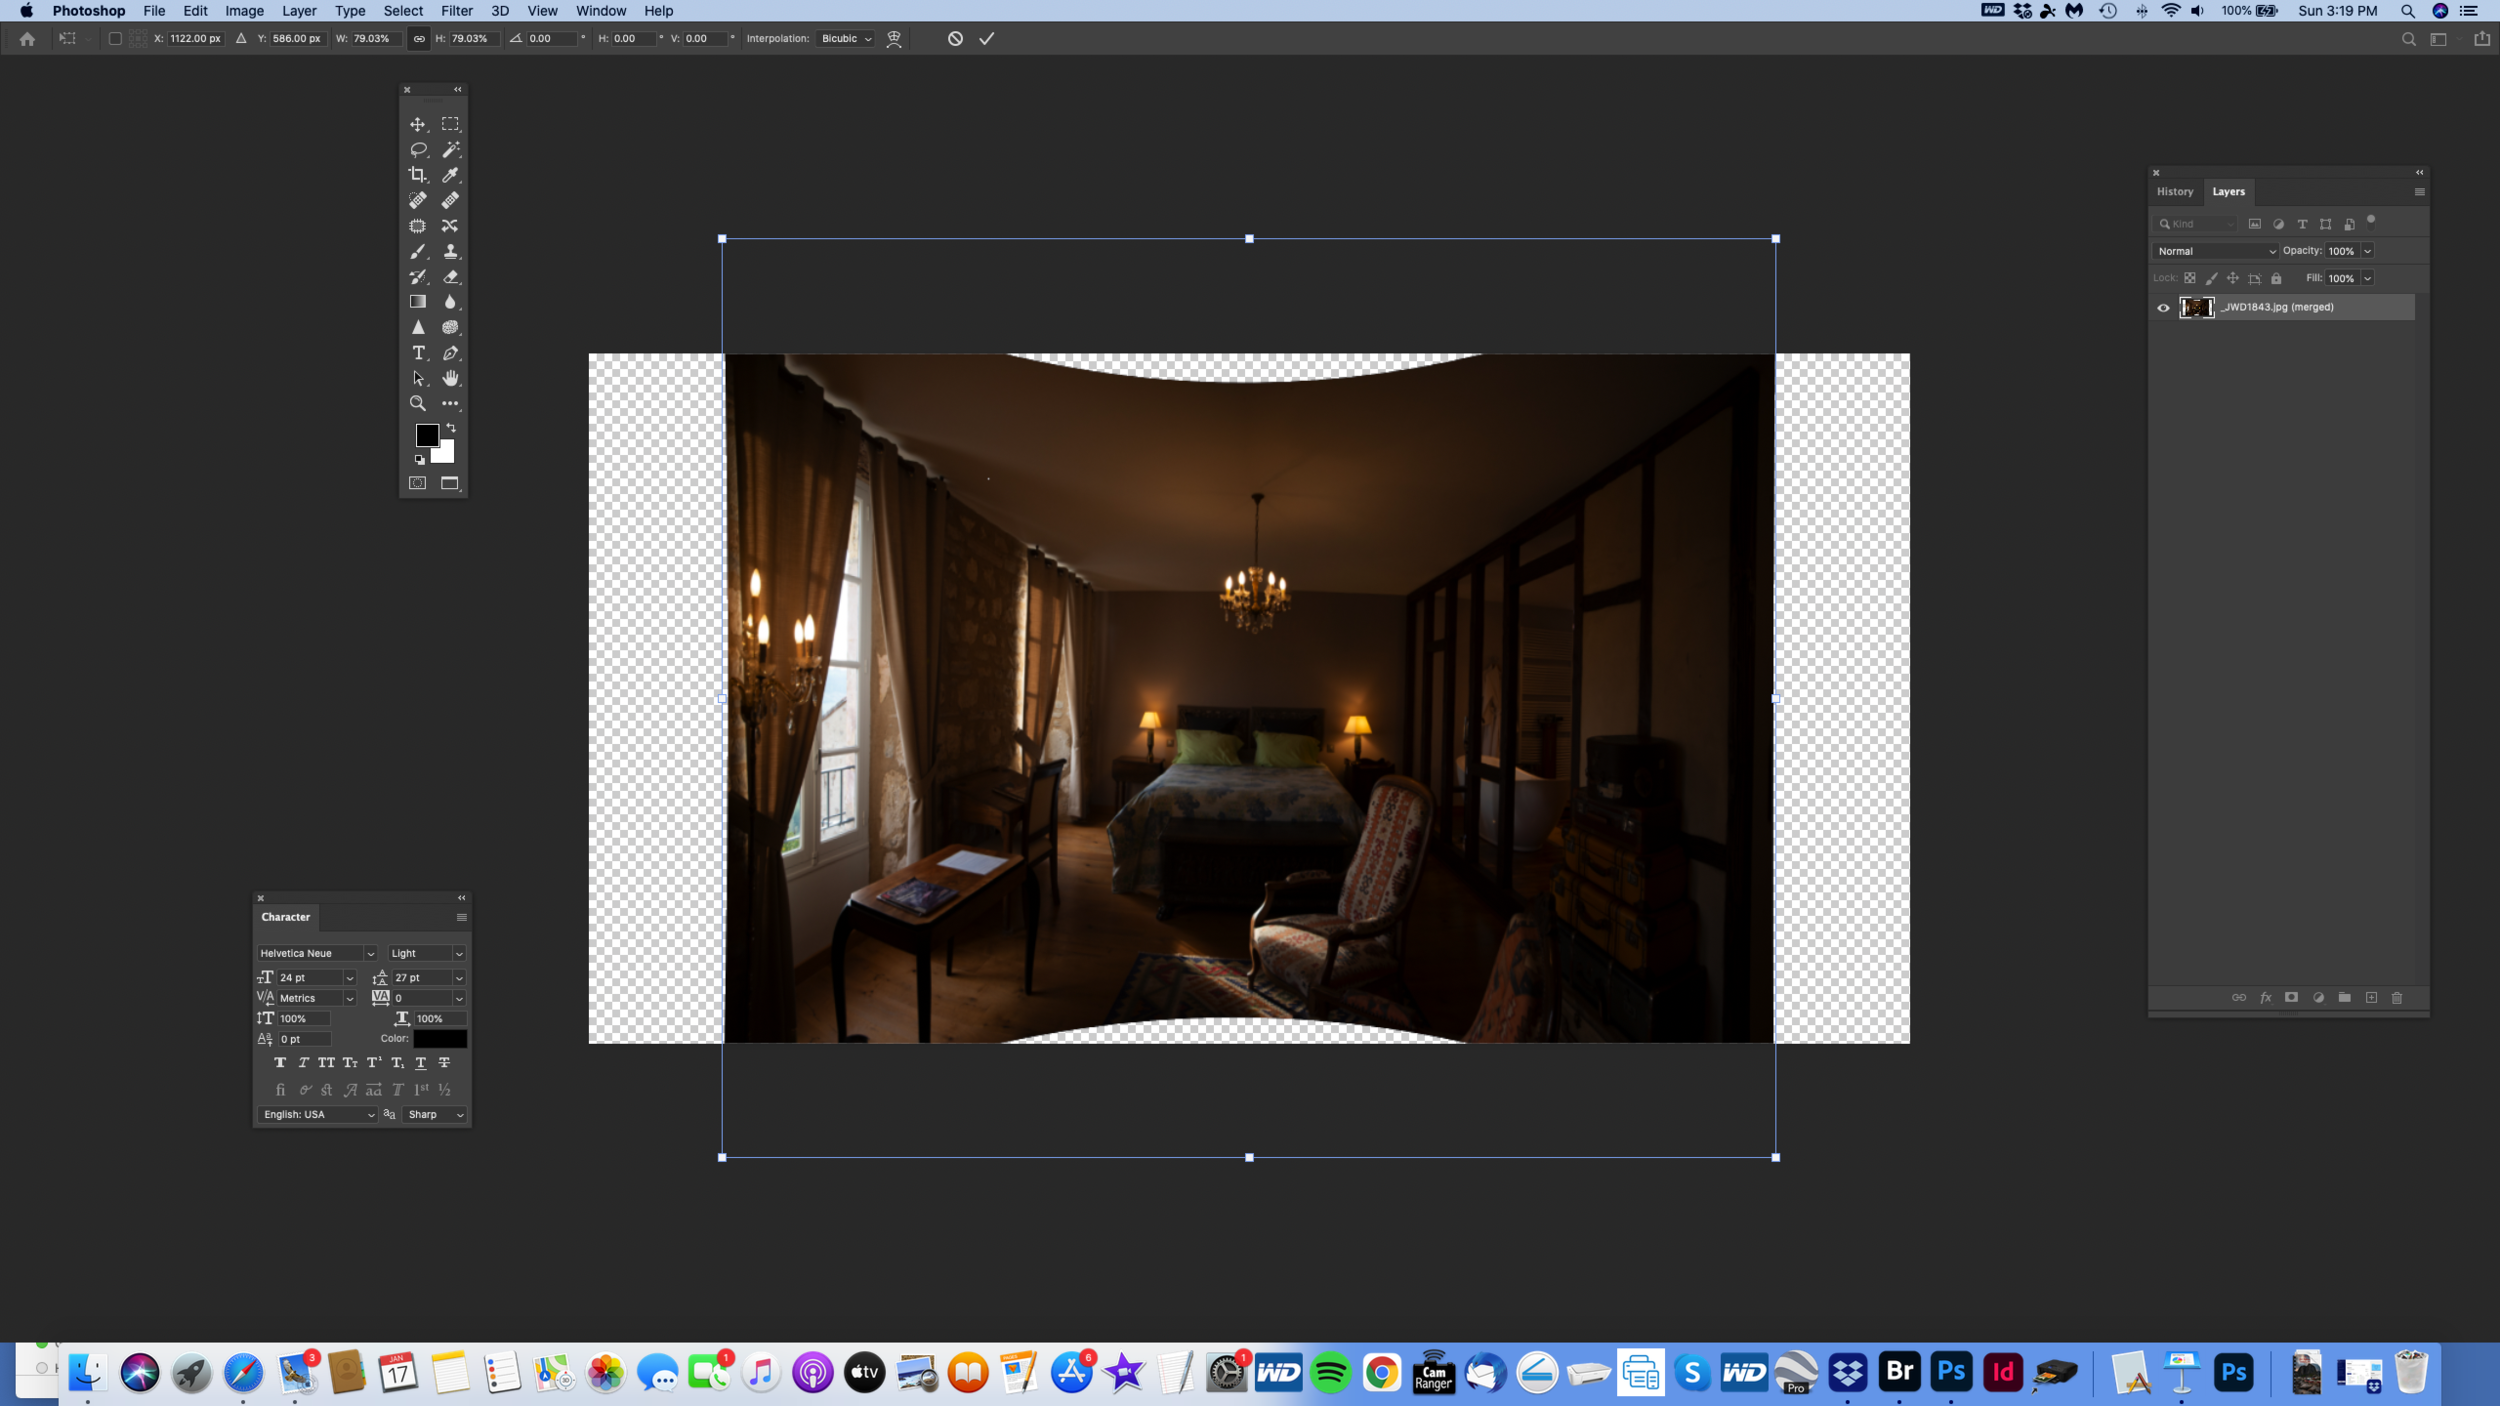Toggle the reference point checkbox

pos(115,39)
